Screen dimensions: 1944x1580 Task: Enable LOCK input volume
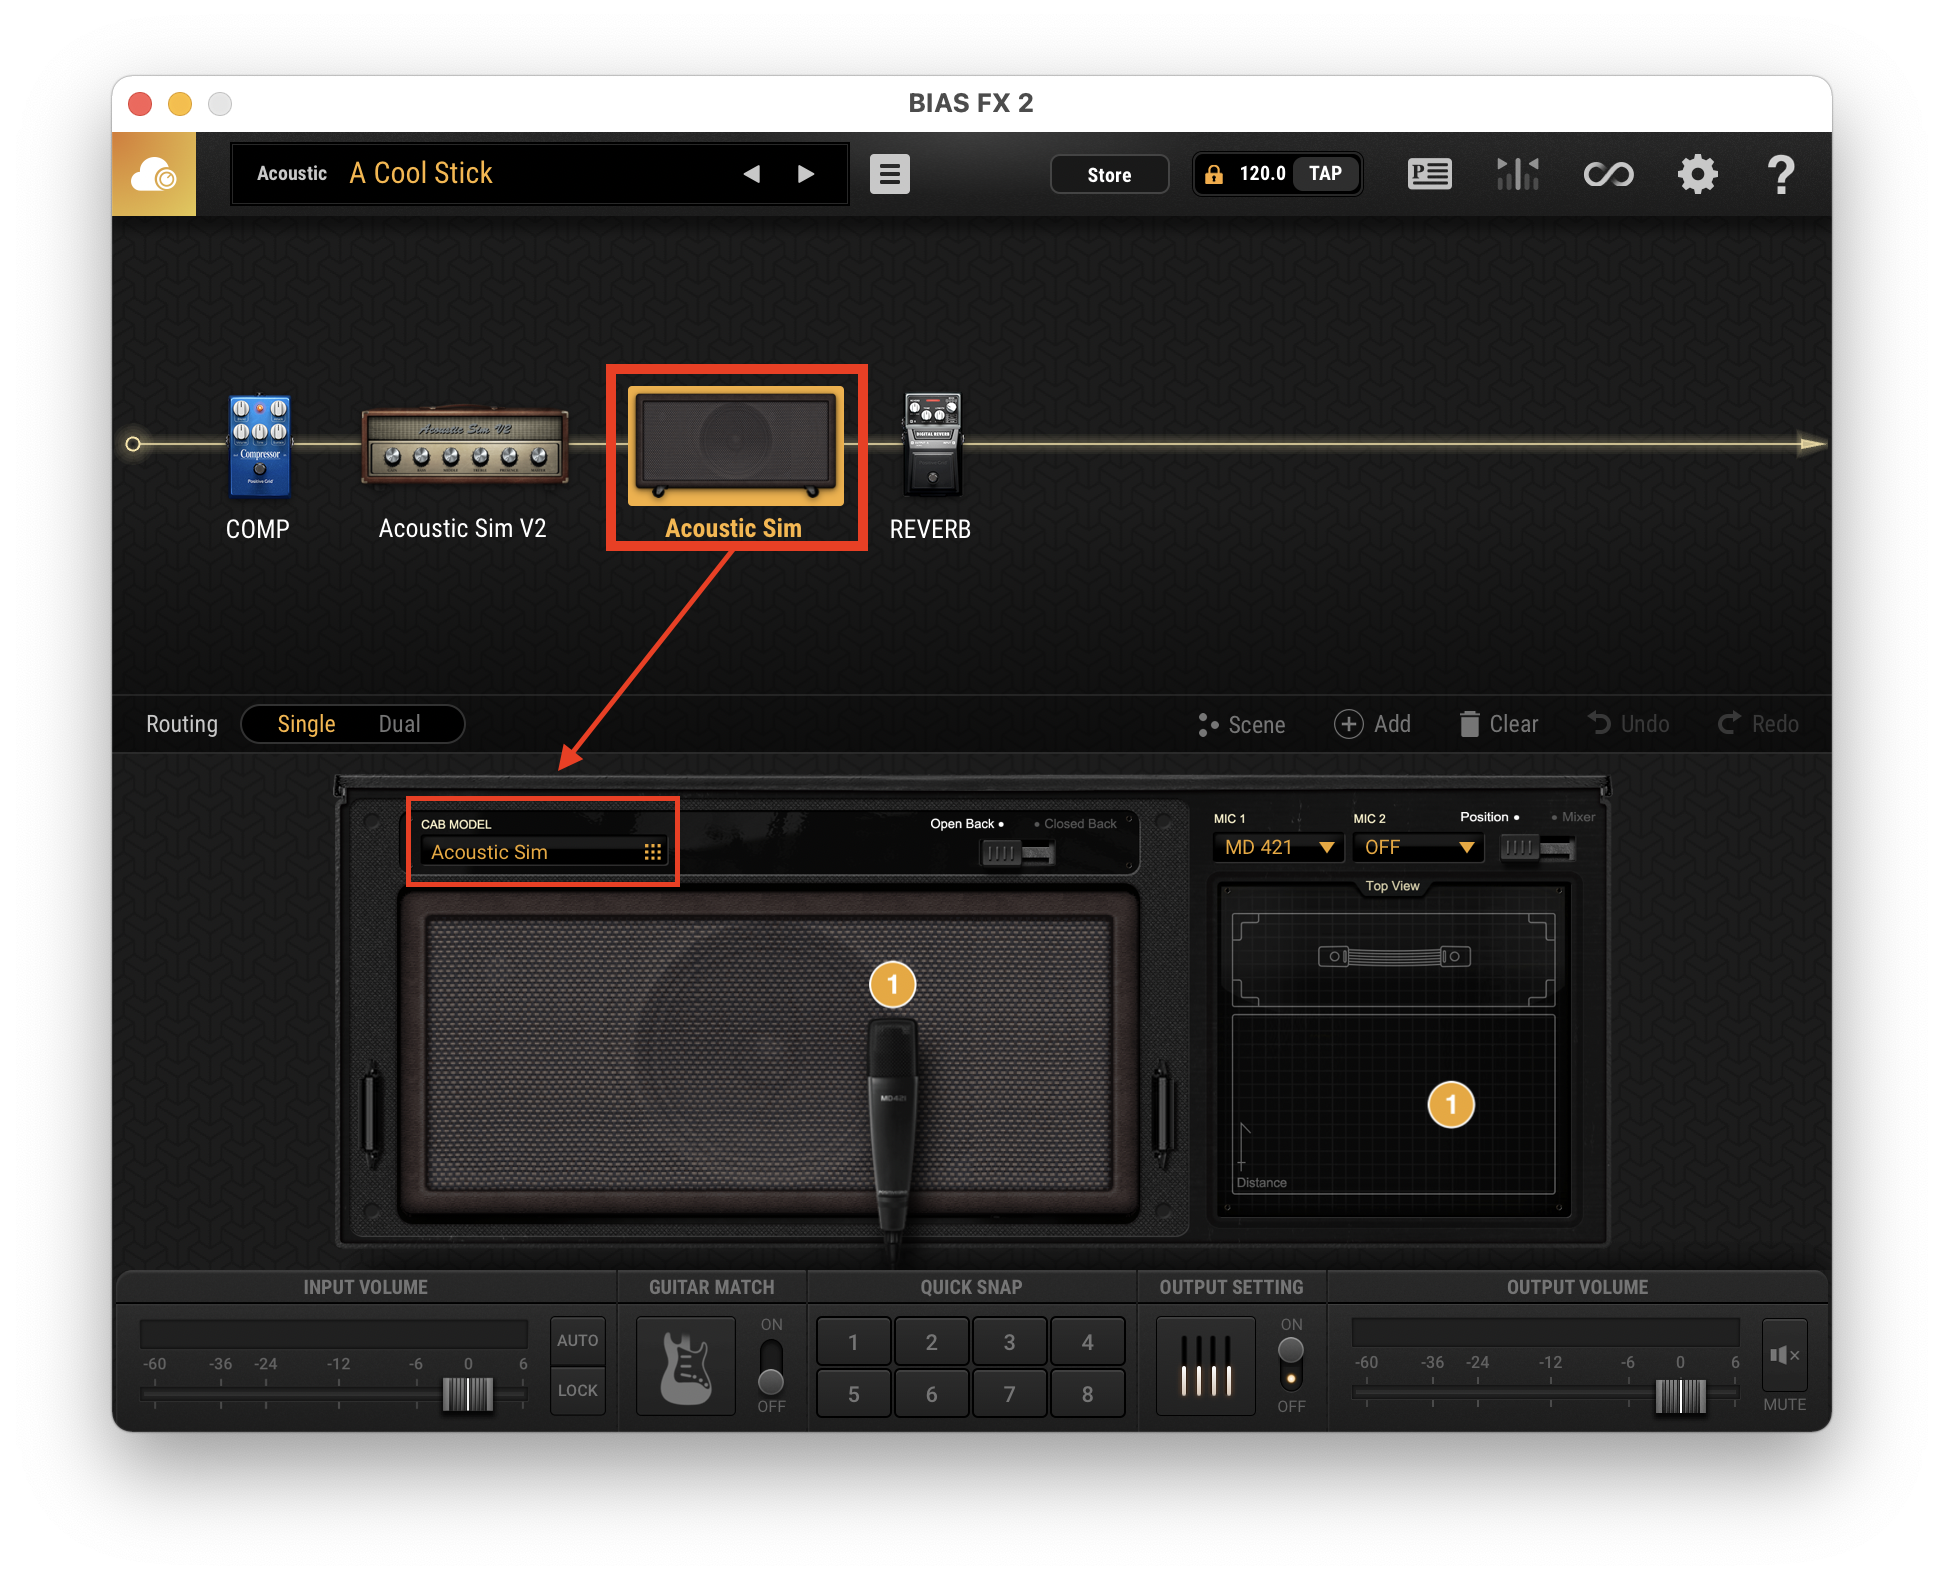click(x=578, y=1391)
